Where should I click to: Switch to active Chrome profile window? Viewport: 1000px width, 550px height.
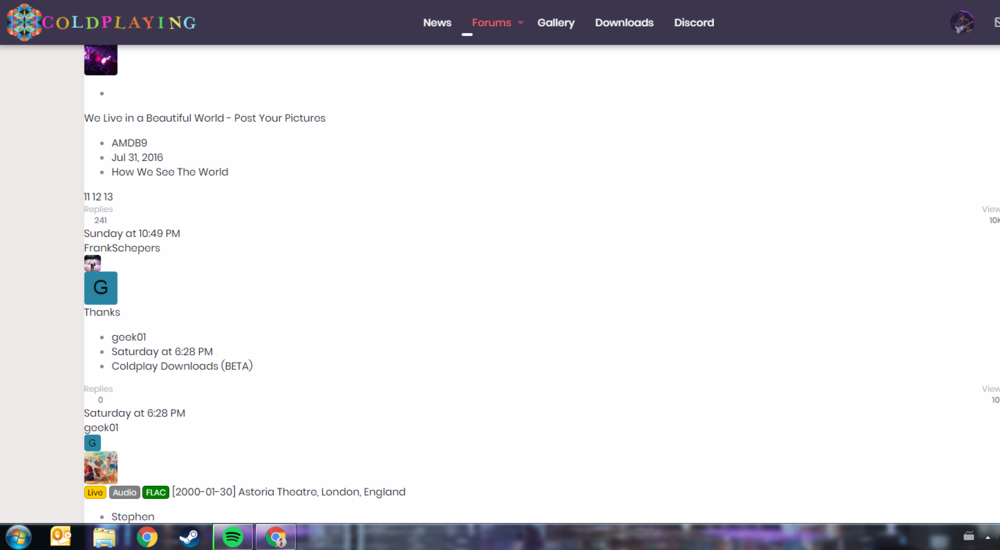pyautogui.click(x=276, y=537)
